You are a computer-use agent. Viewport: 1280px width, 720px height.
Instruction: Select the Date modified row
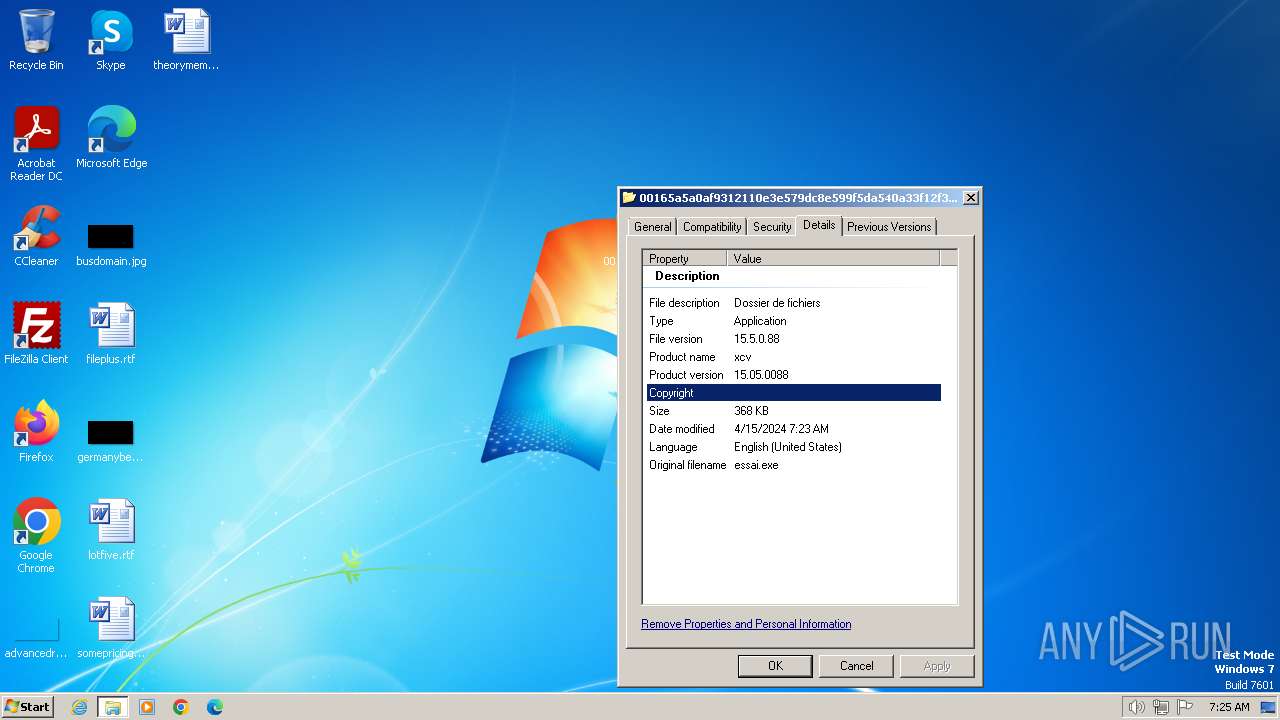794,429
